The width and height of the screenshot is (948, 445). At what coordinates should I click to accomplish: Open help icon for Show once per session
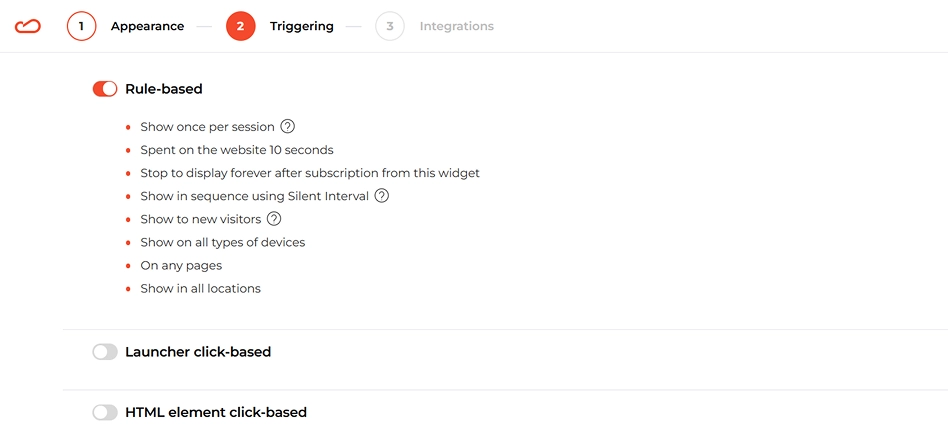click(288, 127)
